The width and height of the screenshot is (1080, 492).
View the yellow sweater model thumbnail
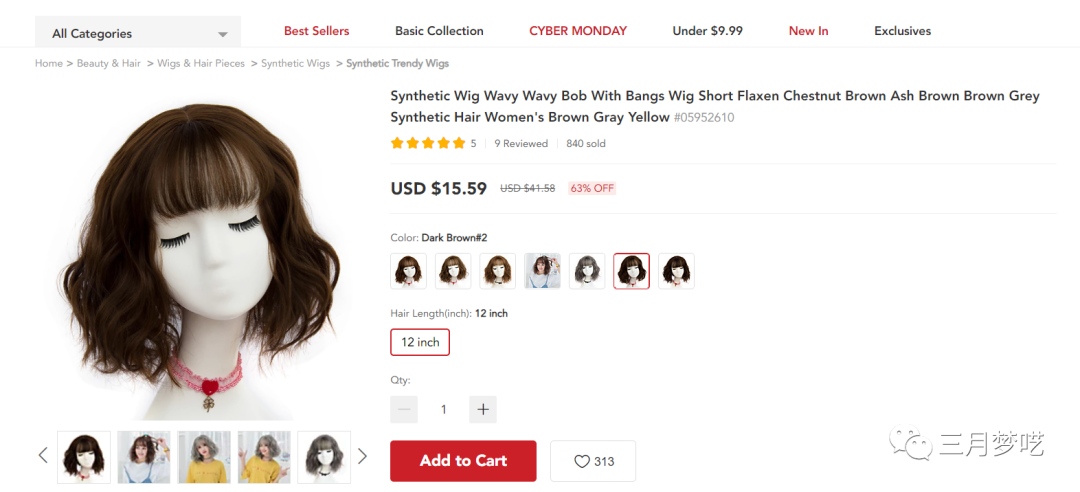(204, 457)
